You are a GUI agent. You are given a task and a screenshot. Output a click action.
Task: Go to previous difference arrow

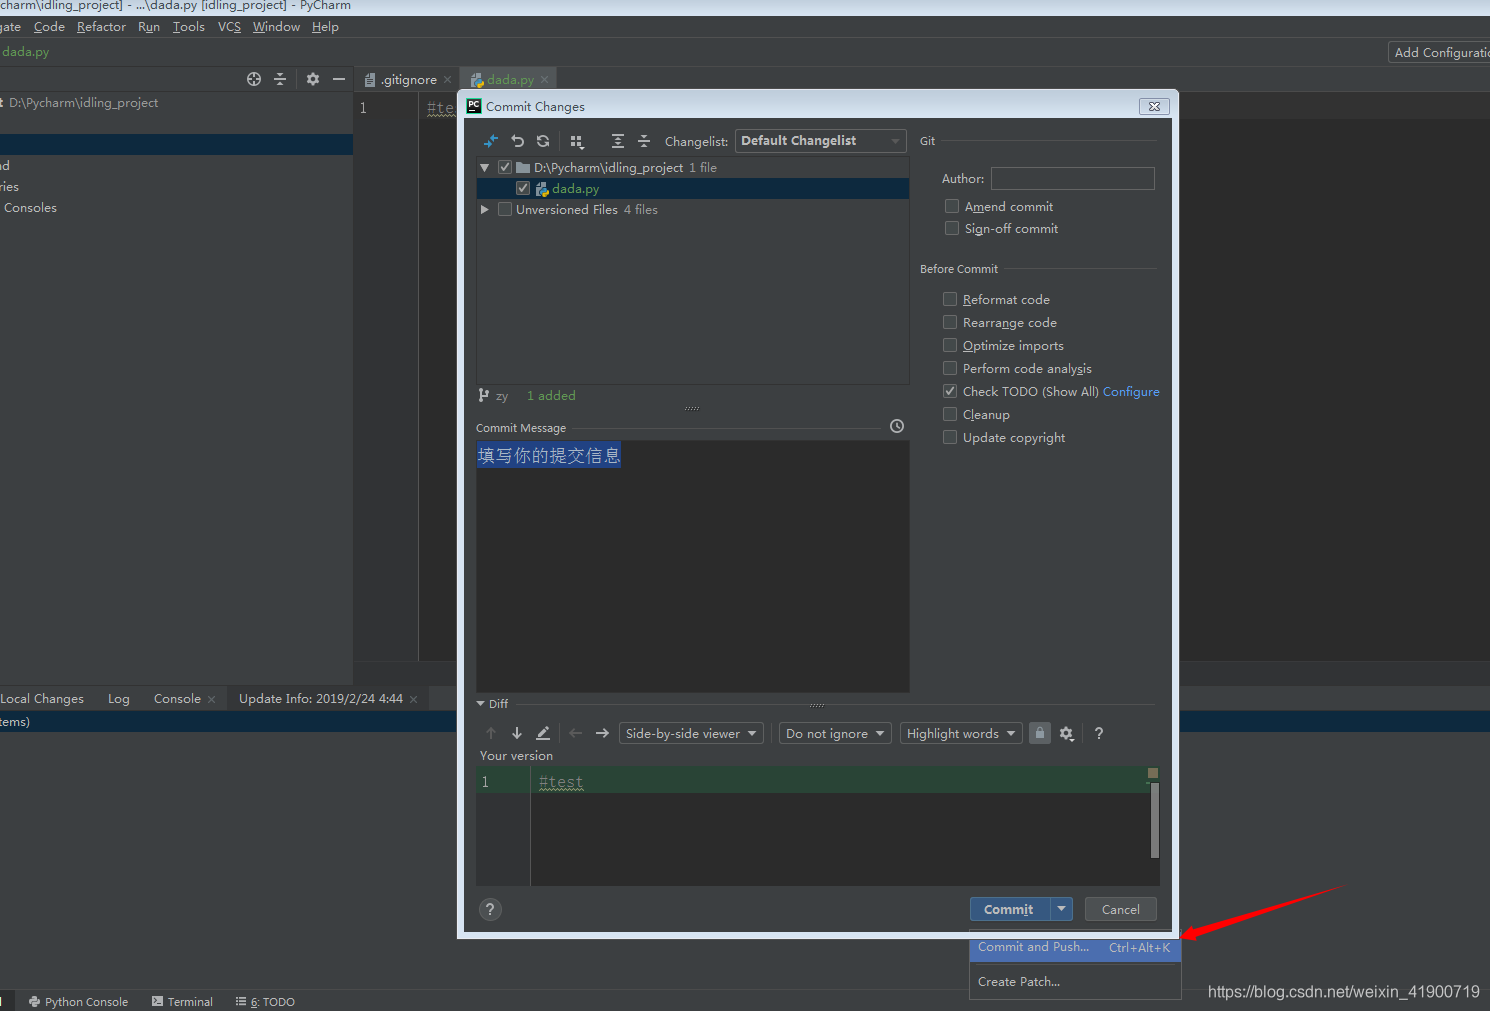point(491,733)
